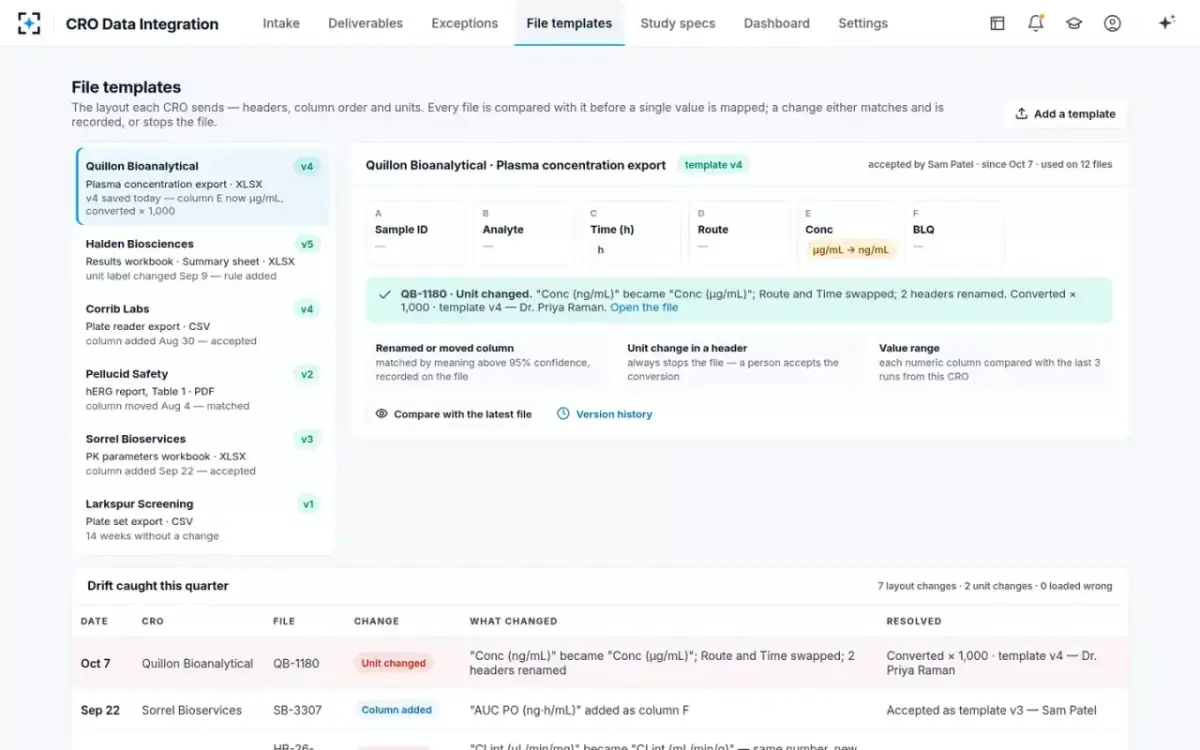Click the Sep 22 date cell

[100, 710]
